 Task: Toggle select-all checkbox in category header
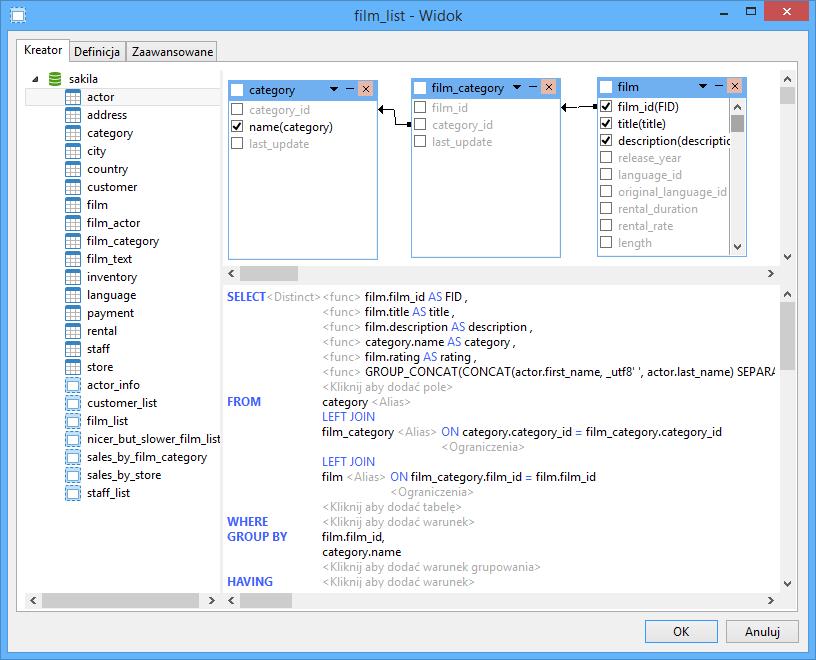point(237,90)
